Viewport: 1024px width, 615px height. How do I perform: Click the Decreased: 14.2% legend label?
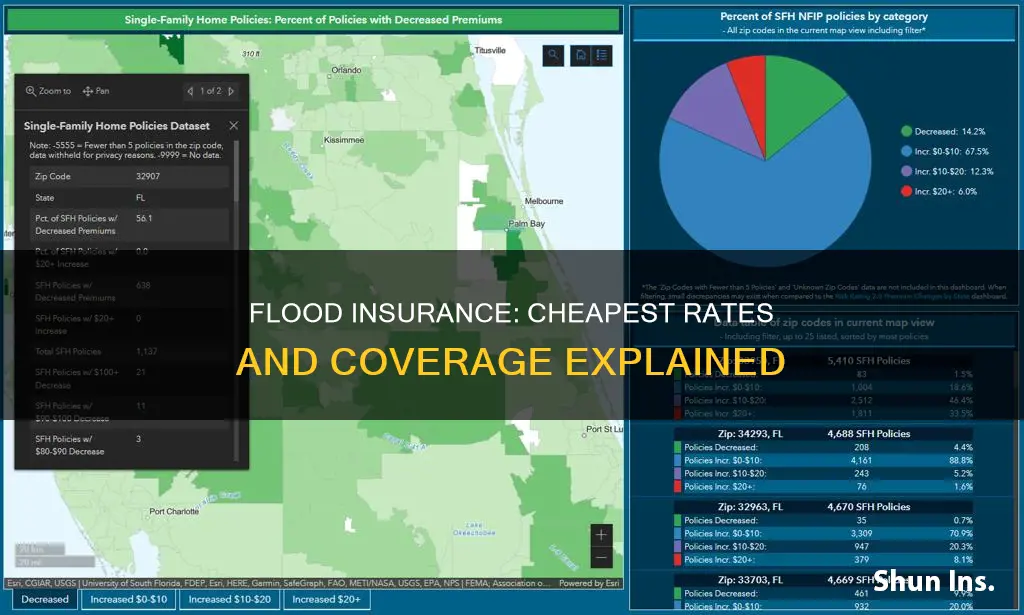(x=950, y=131)
